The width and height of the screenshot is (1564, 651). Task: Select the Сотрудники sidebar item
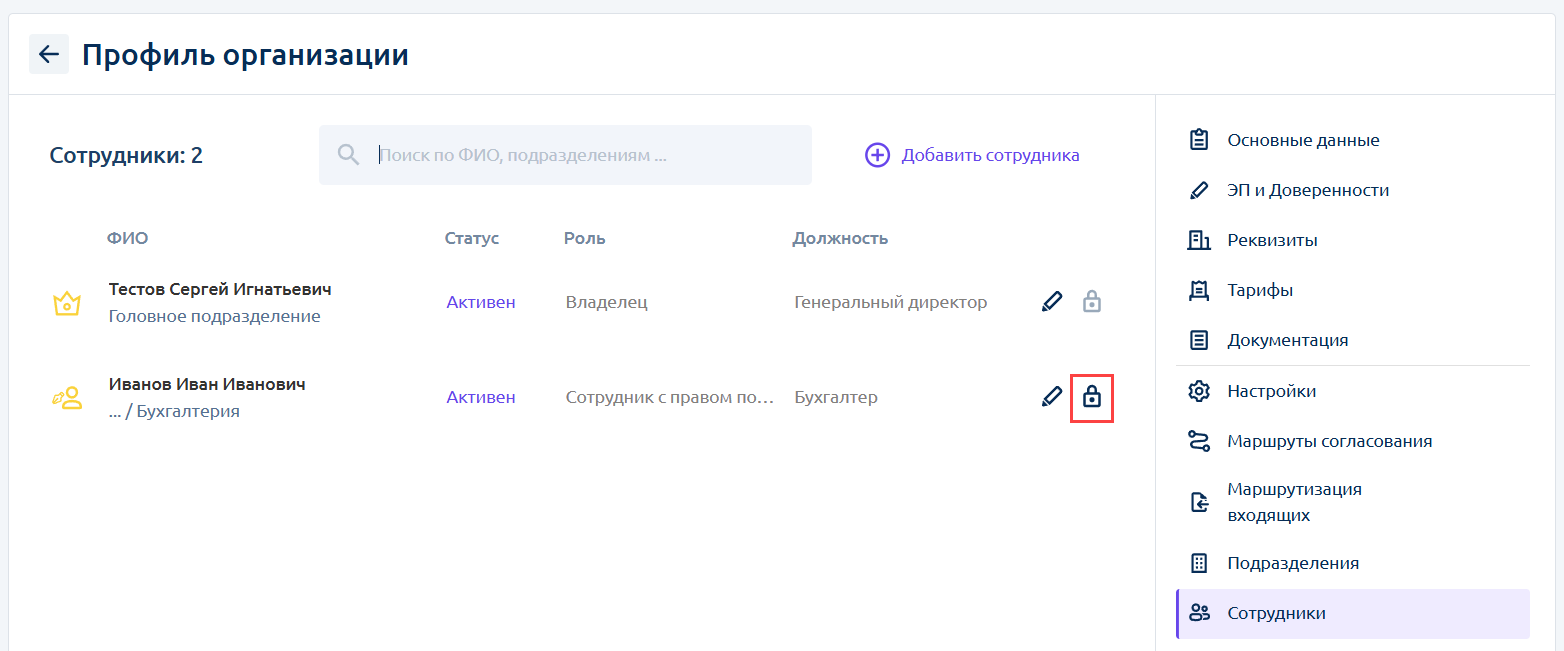(x=1353, y=613)
